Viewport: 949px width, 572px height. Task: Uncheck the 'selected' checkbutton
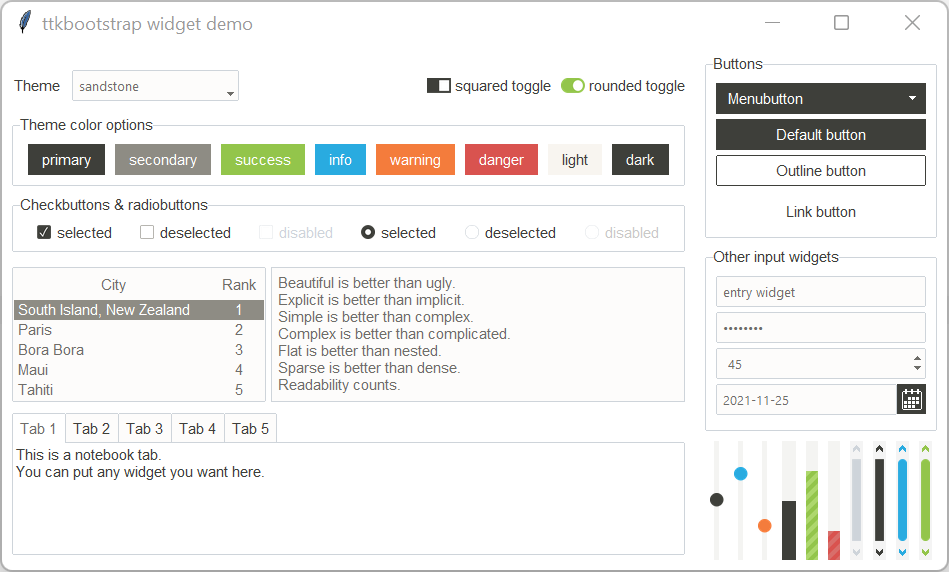click(x=44, y=232)
